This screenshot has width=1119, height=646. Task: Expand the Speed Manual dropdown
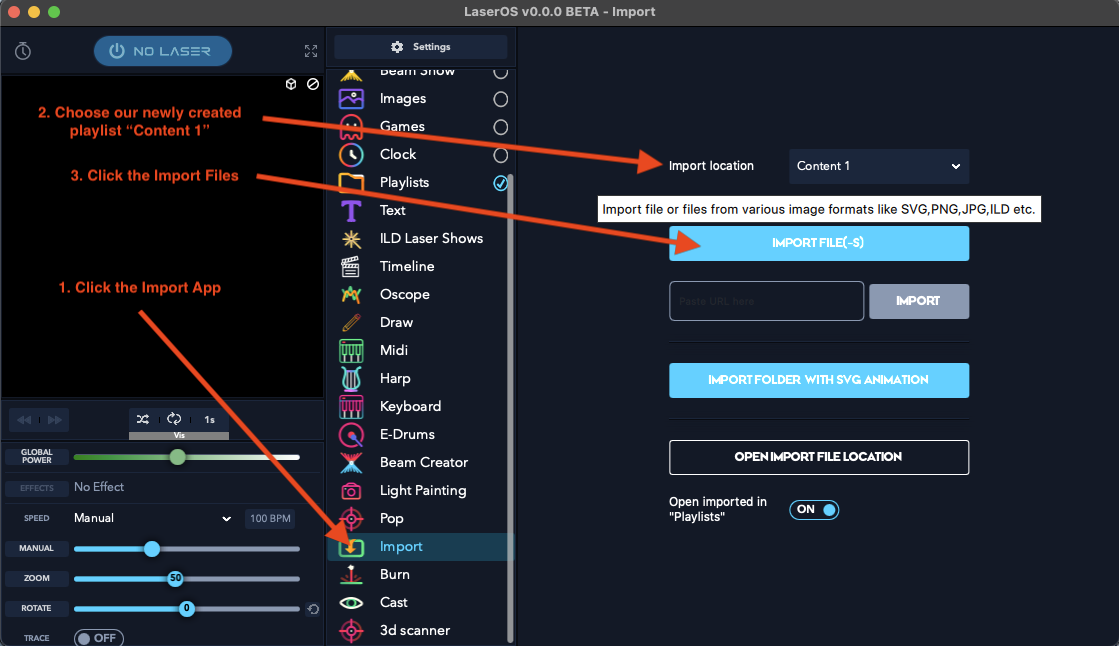coord(152,518)
